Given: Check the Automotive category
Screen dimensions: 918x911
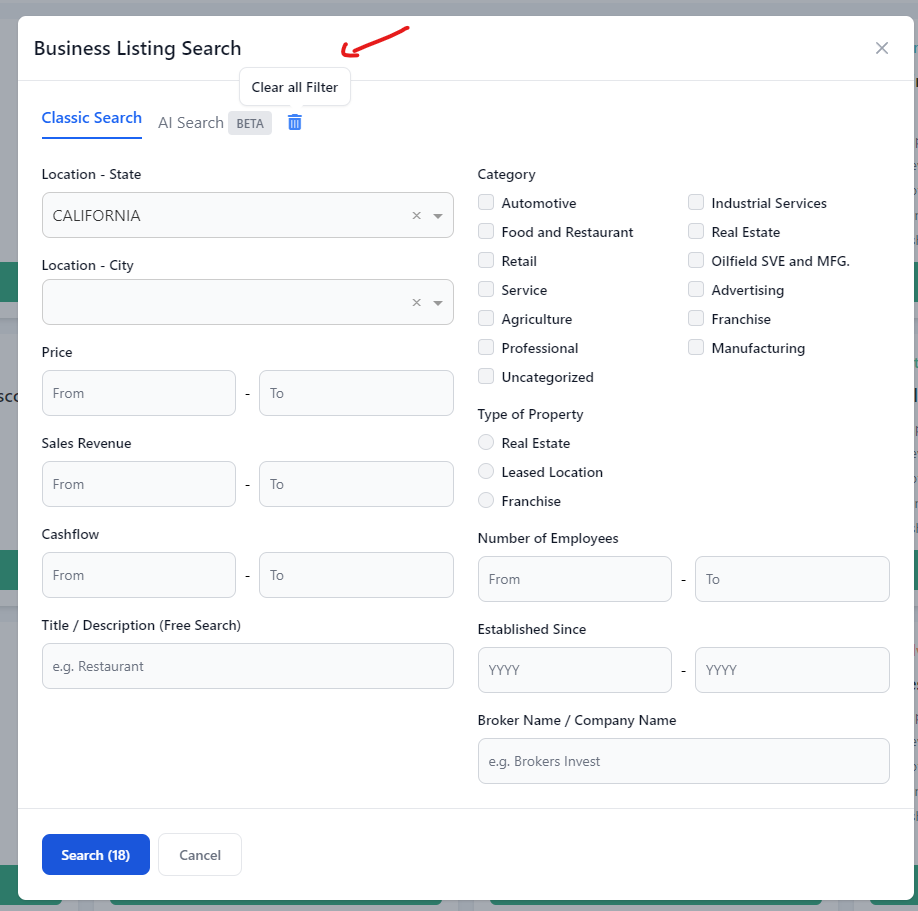Looking at the screenshot, I should click(486, 203).
